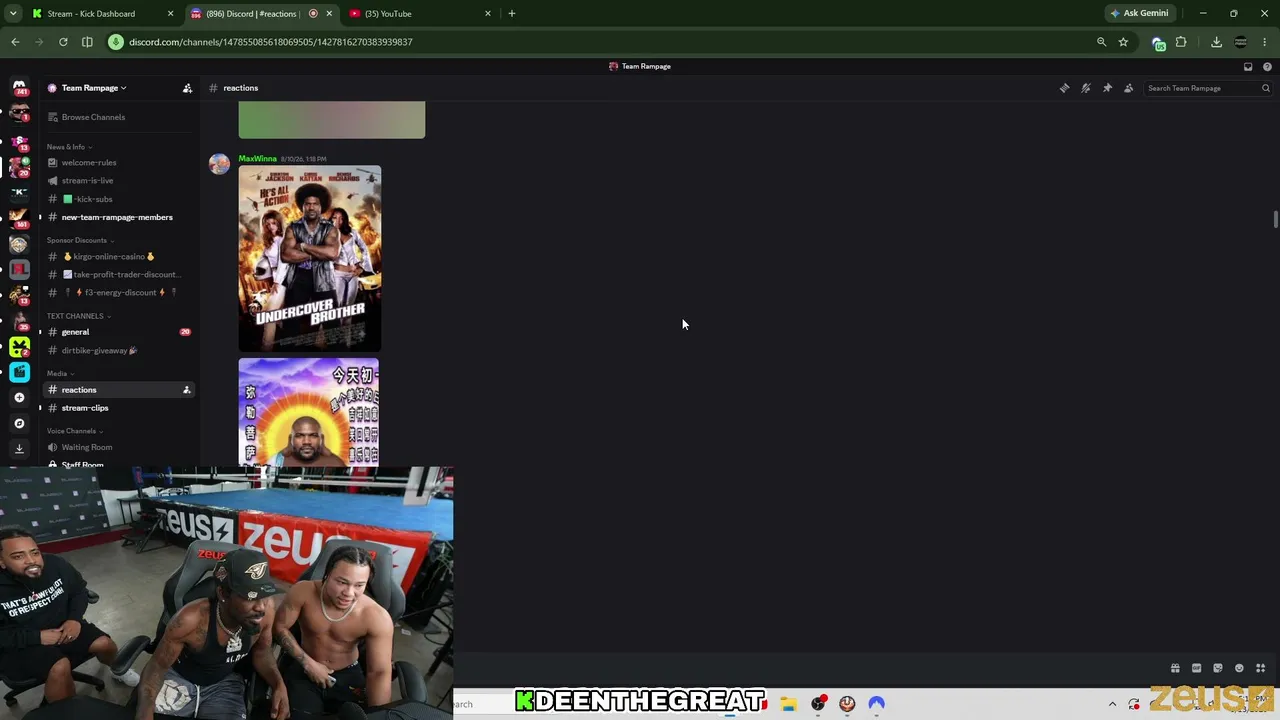The image size is (1280, 720).
Task: Open new-team-rampage-members channel
Action: [118, 217]
